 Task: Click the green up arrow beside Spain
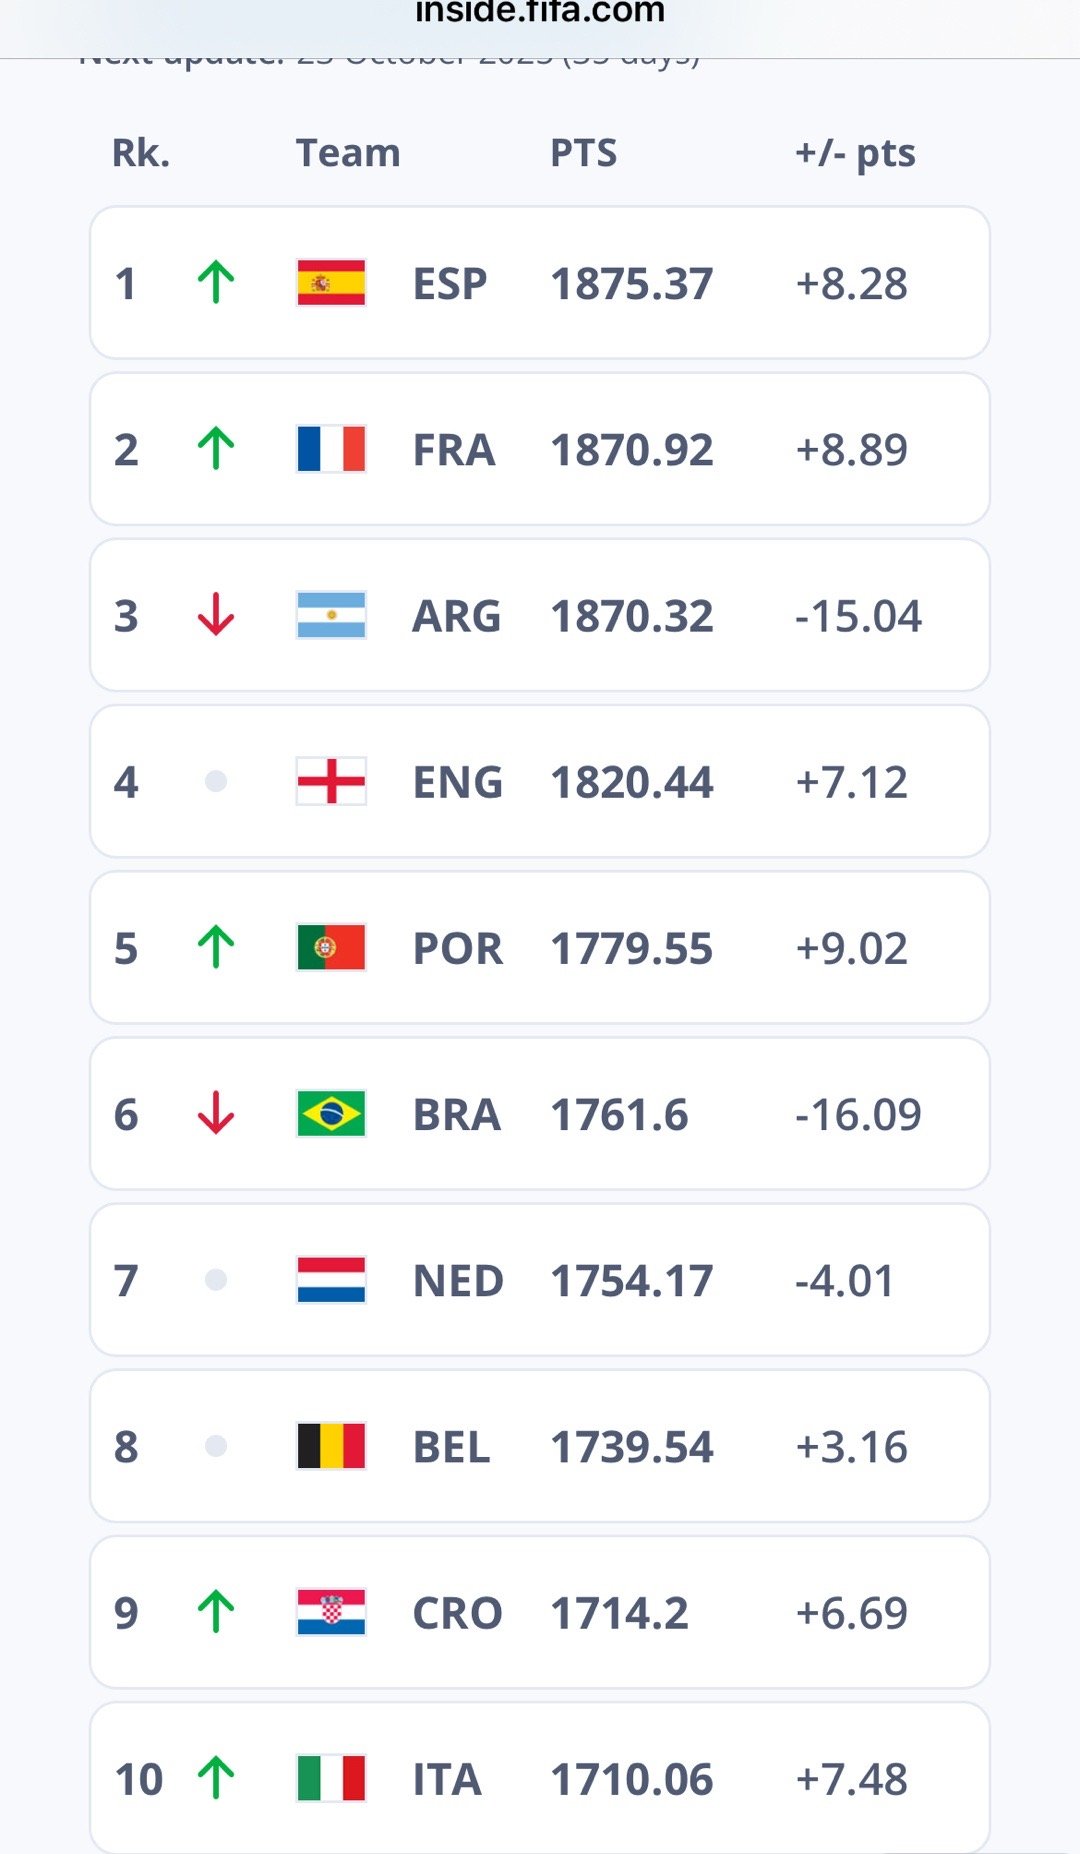216,282
